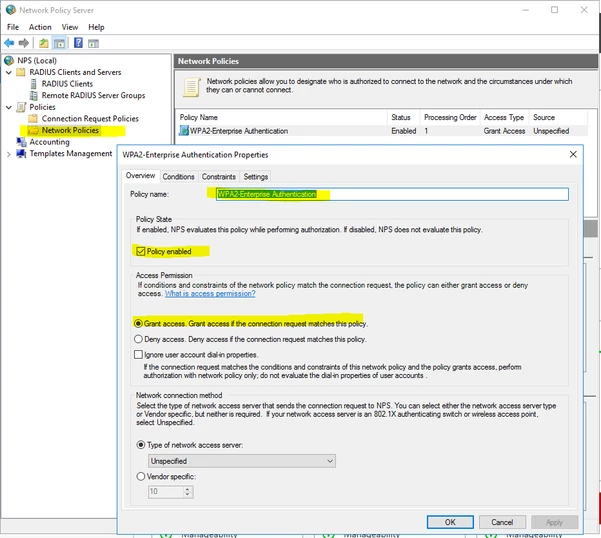Increase the Vendor specific value with up arrow
Viewport: 601px width, 538px height.
(x=187, y=489)
